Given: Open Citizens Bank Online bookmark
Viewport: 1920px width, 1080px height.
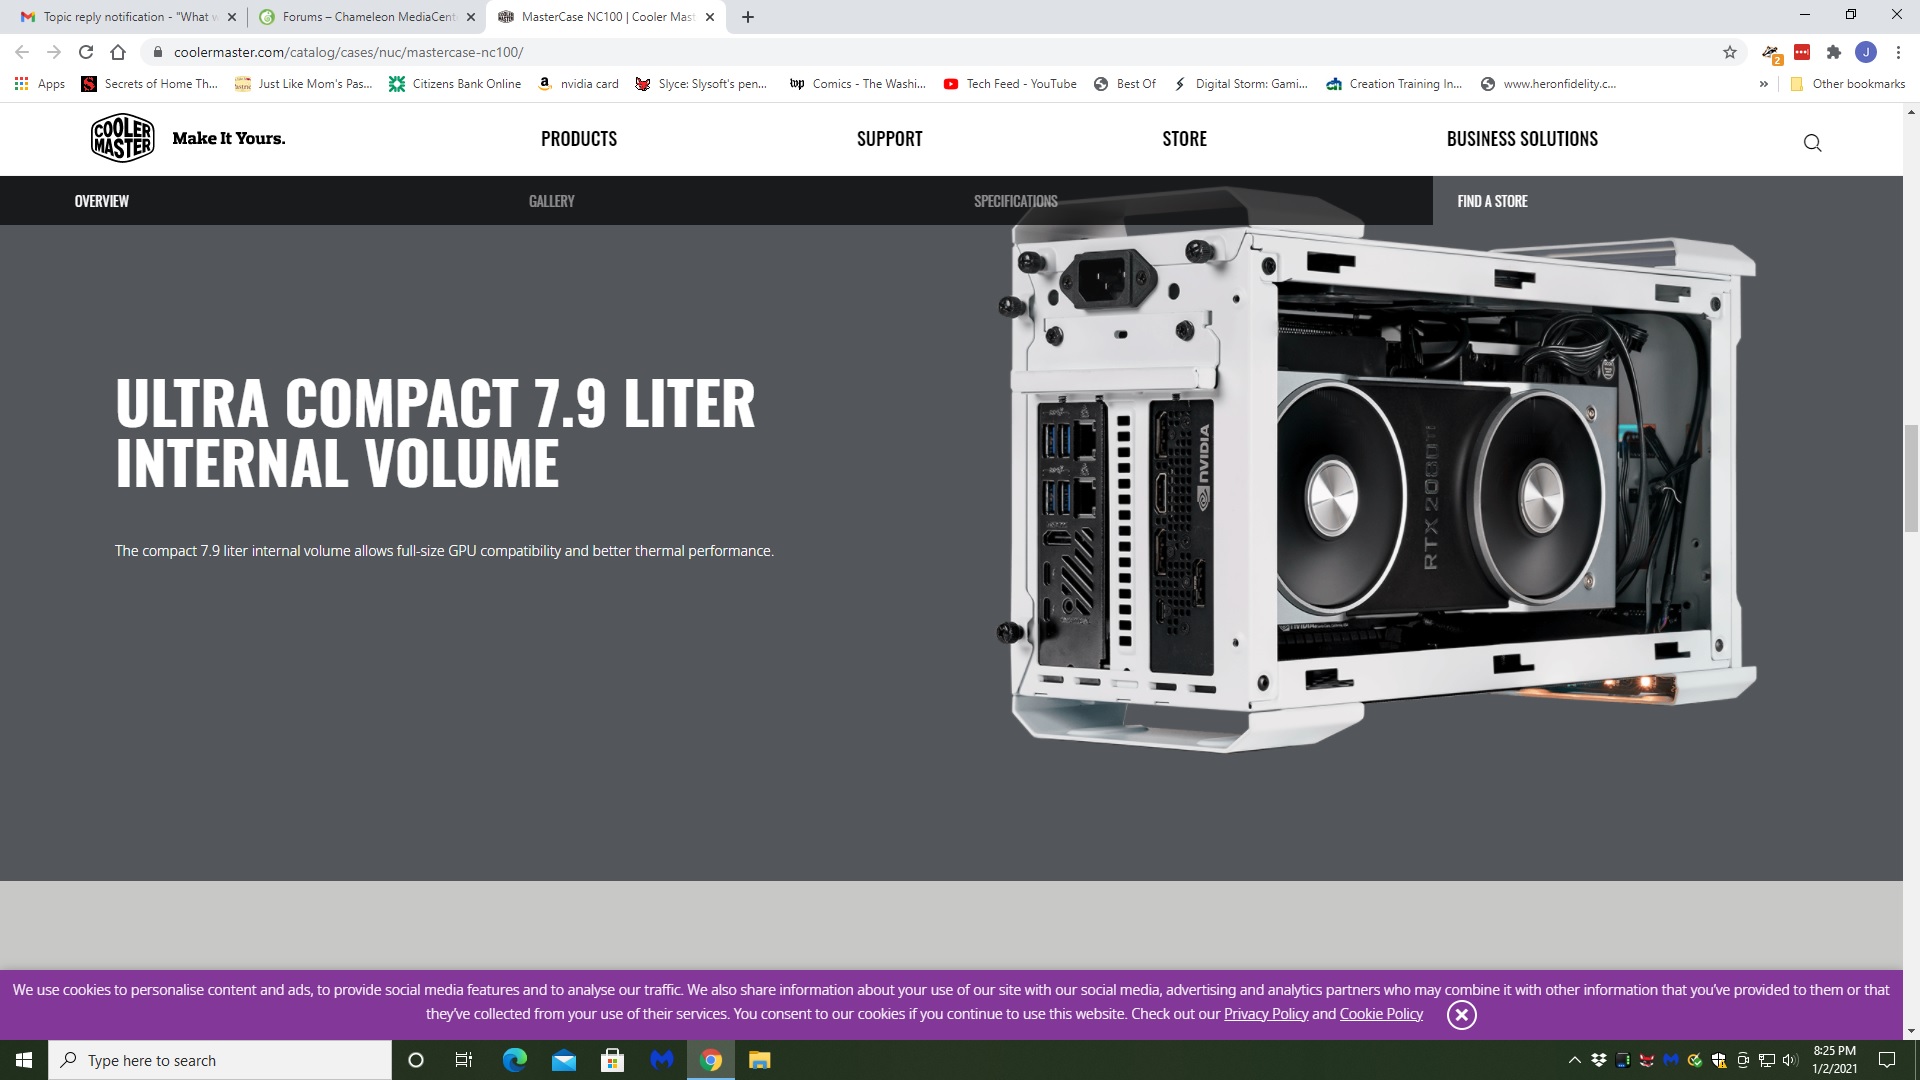Looking at the screenshot, I should pos(455,84).
